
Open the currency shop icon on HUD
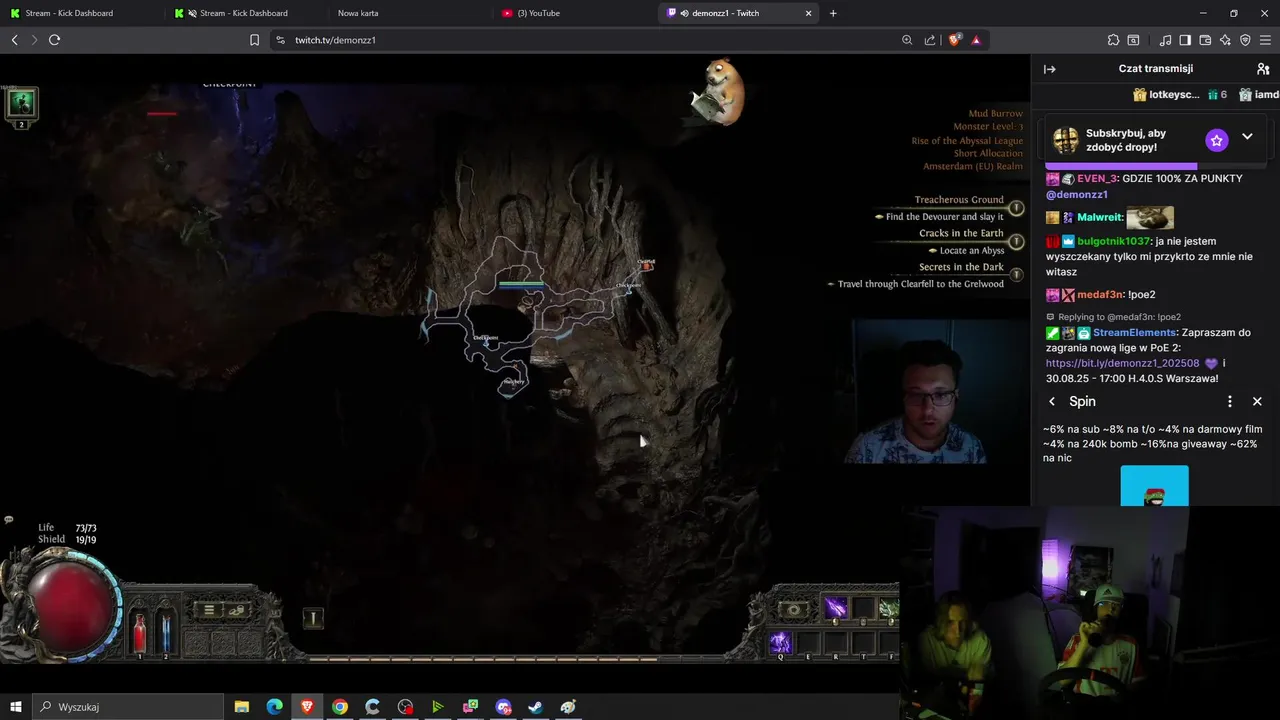tap(237, 611)
